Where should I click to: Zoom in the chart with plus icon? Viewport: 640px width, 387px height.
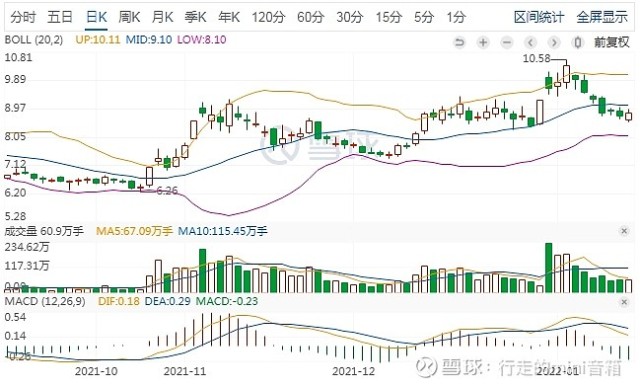pyautogui.click(x=483, y=42)
